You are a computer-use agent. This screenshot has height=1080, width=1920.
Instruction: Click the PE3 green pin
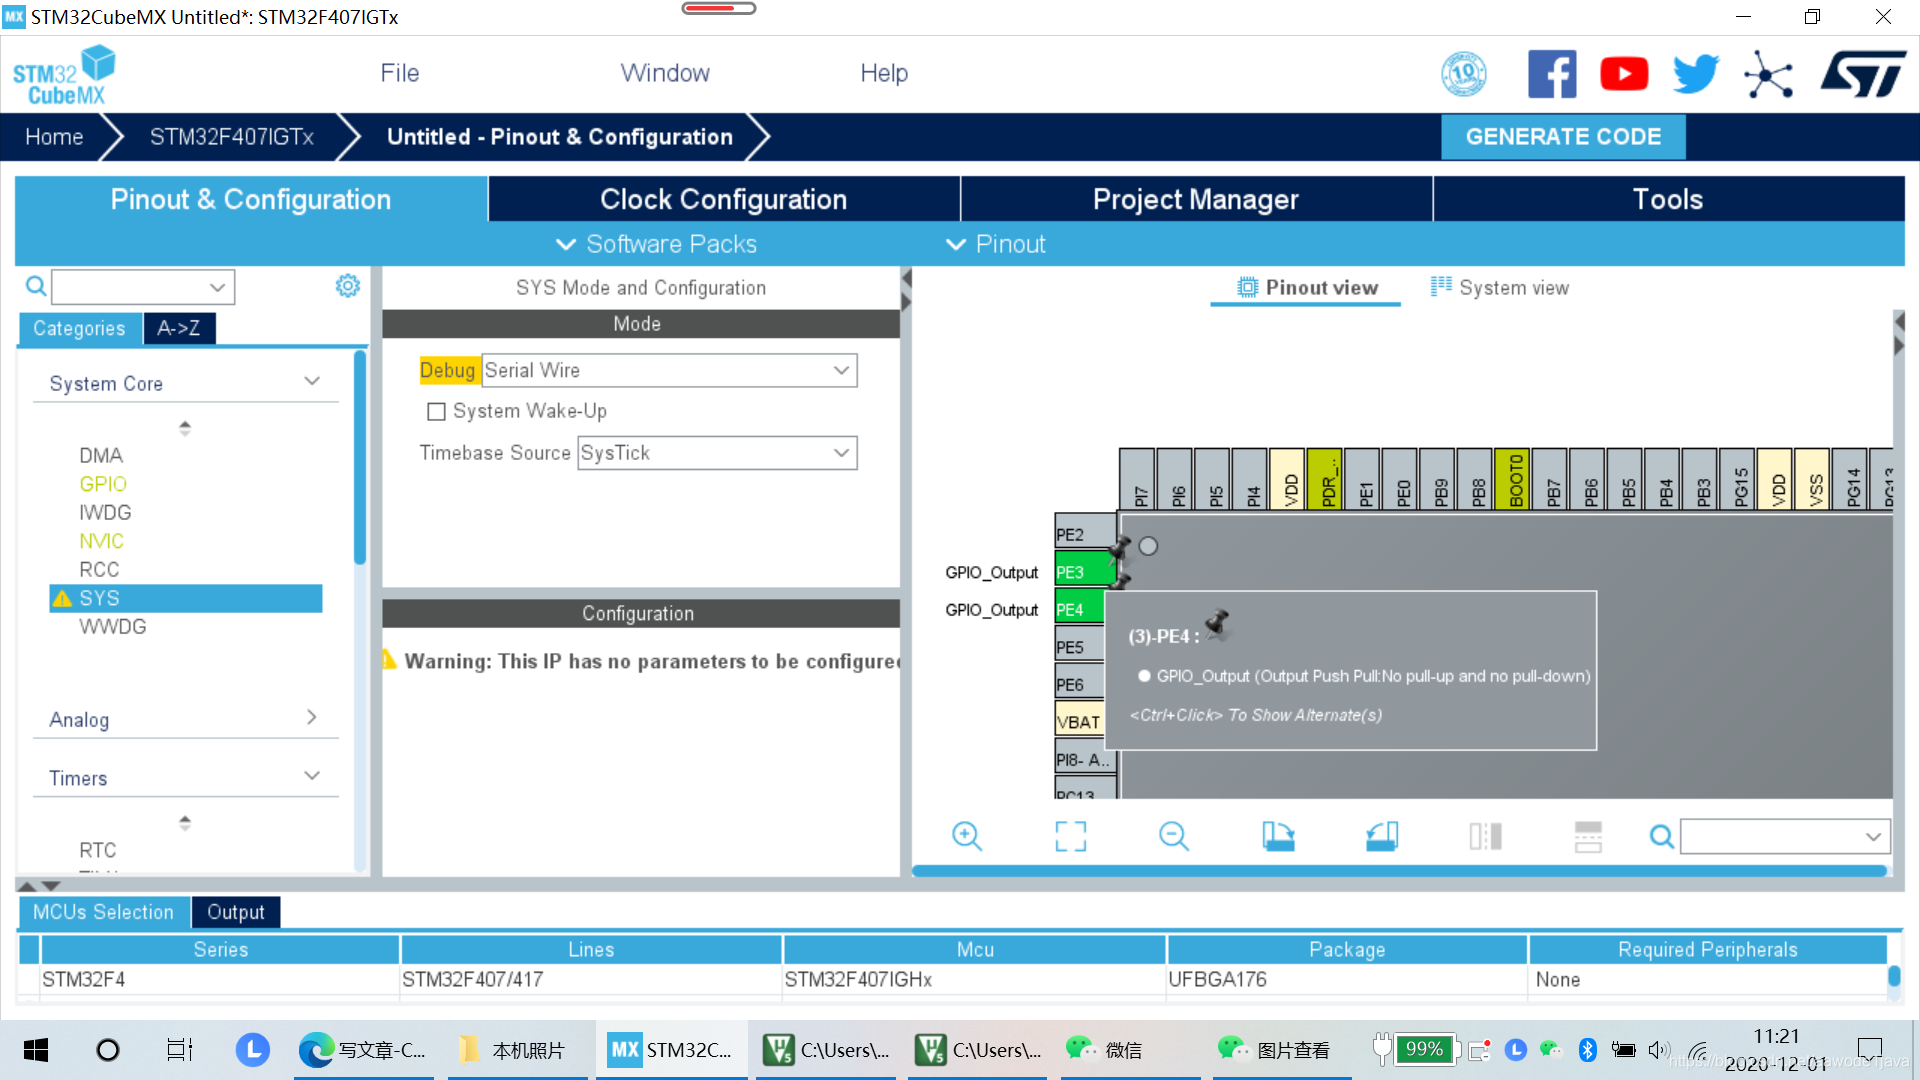pos(1078,572)
